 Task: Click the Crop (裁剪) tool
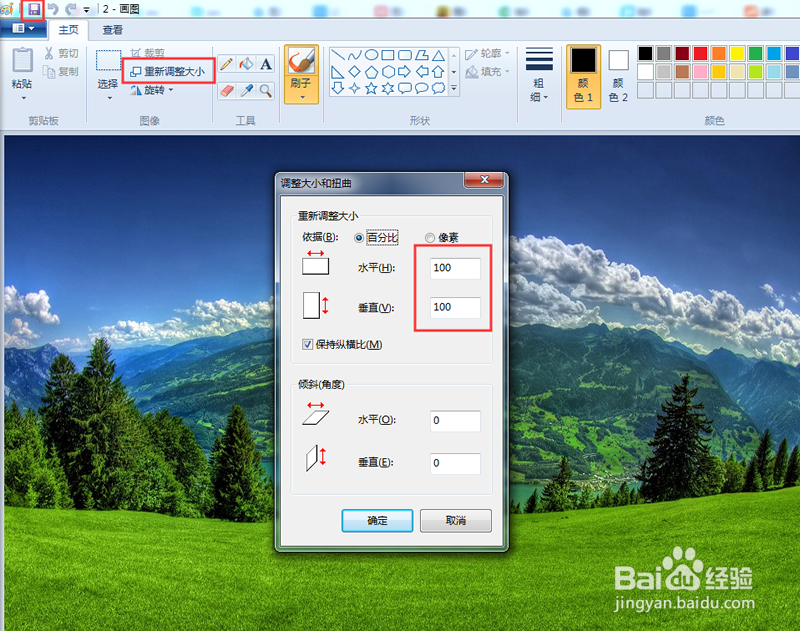click(147, 53)
